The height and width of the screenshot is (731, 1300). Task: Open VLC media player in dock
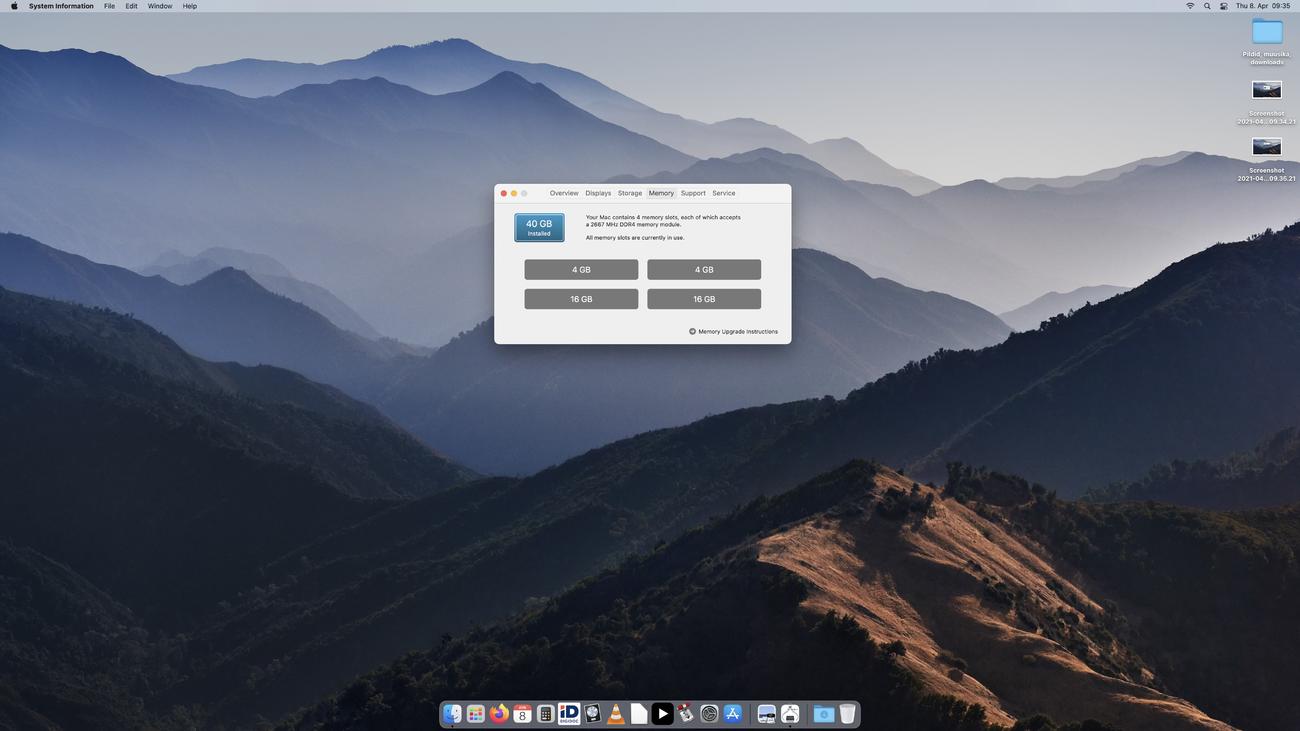tap(616, 714)
